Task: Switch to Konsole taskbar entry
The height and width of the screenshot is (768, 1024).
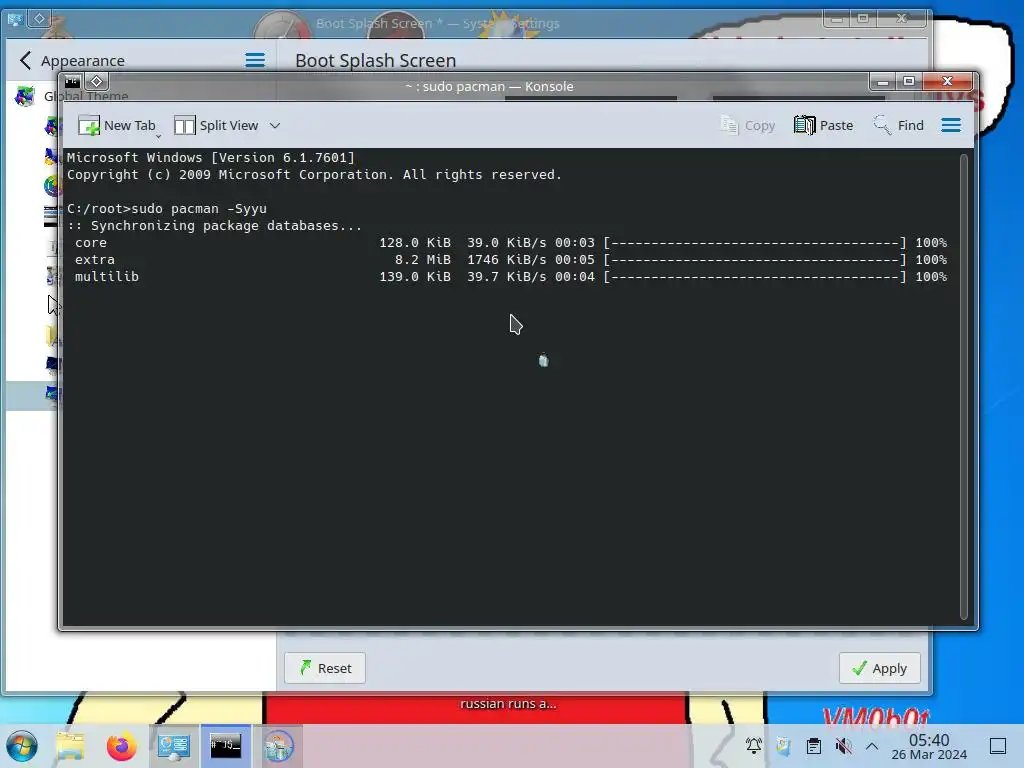Action: (x=225, y=746)
